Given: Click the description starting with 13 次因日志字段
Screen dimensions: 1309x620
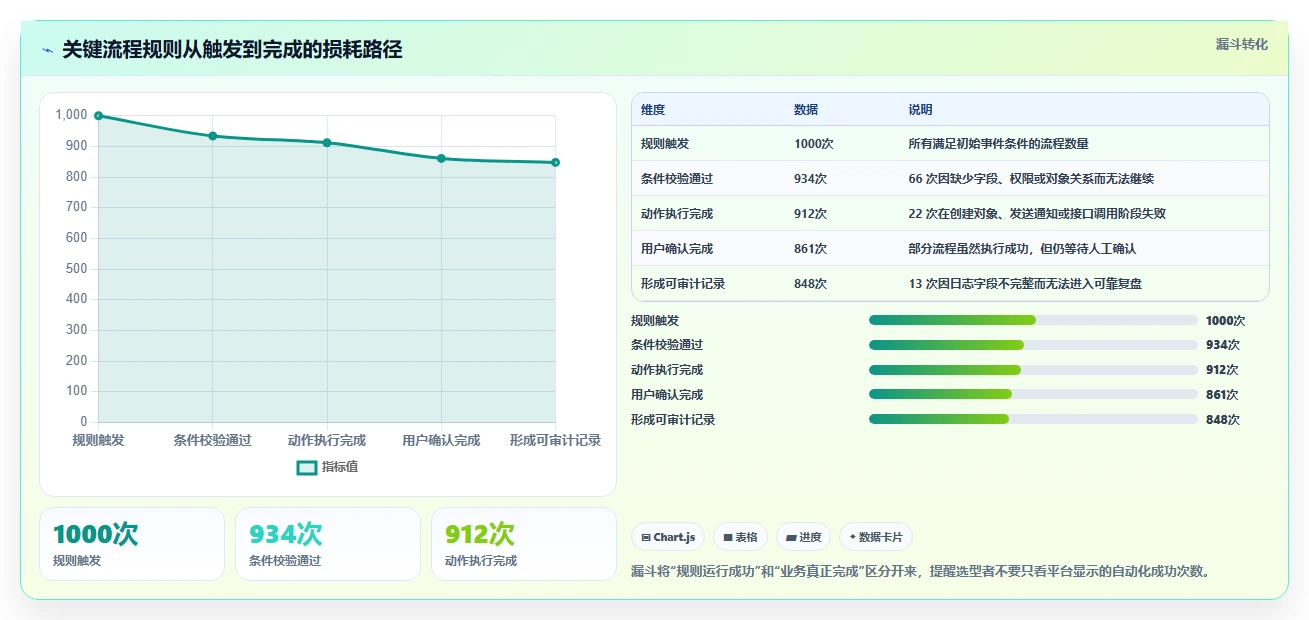Looking at the screenshot, I should click(1025, 284).
